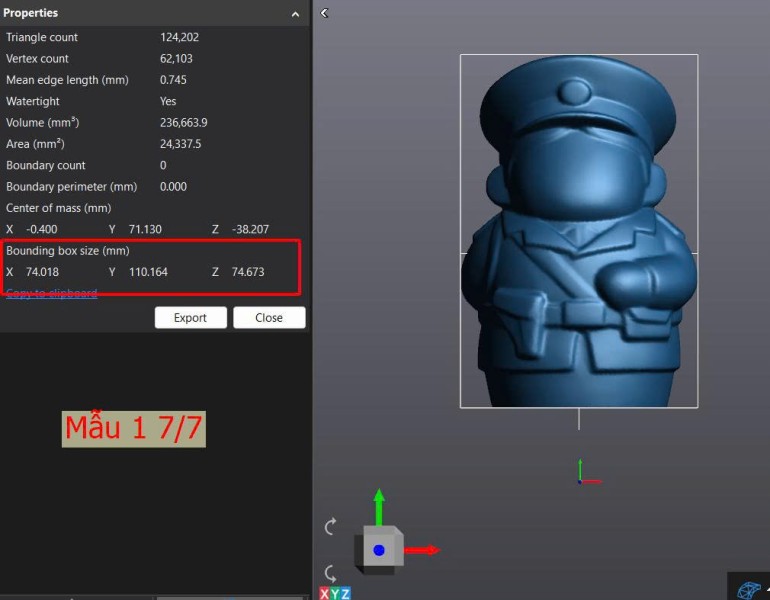
Task: Click the Boundary perimeter value 0.000
Action: pyautogui.click(x=173, y=187)
